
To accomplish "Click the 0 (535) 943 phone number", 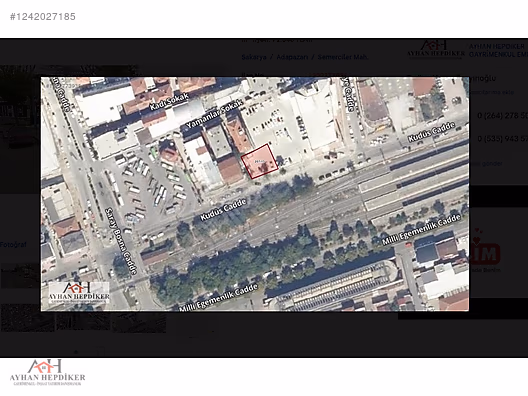I will 502,139.
